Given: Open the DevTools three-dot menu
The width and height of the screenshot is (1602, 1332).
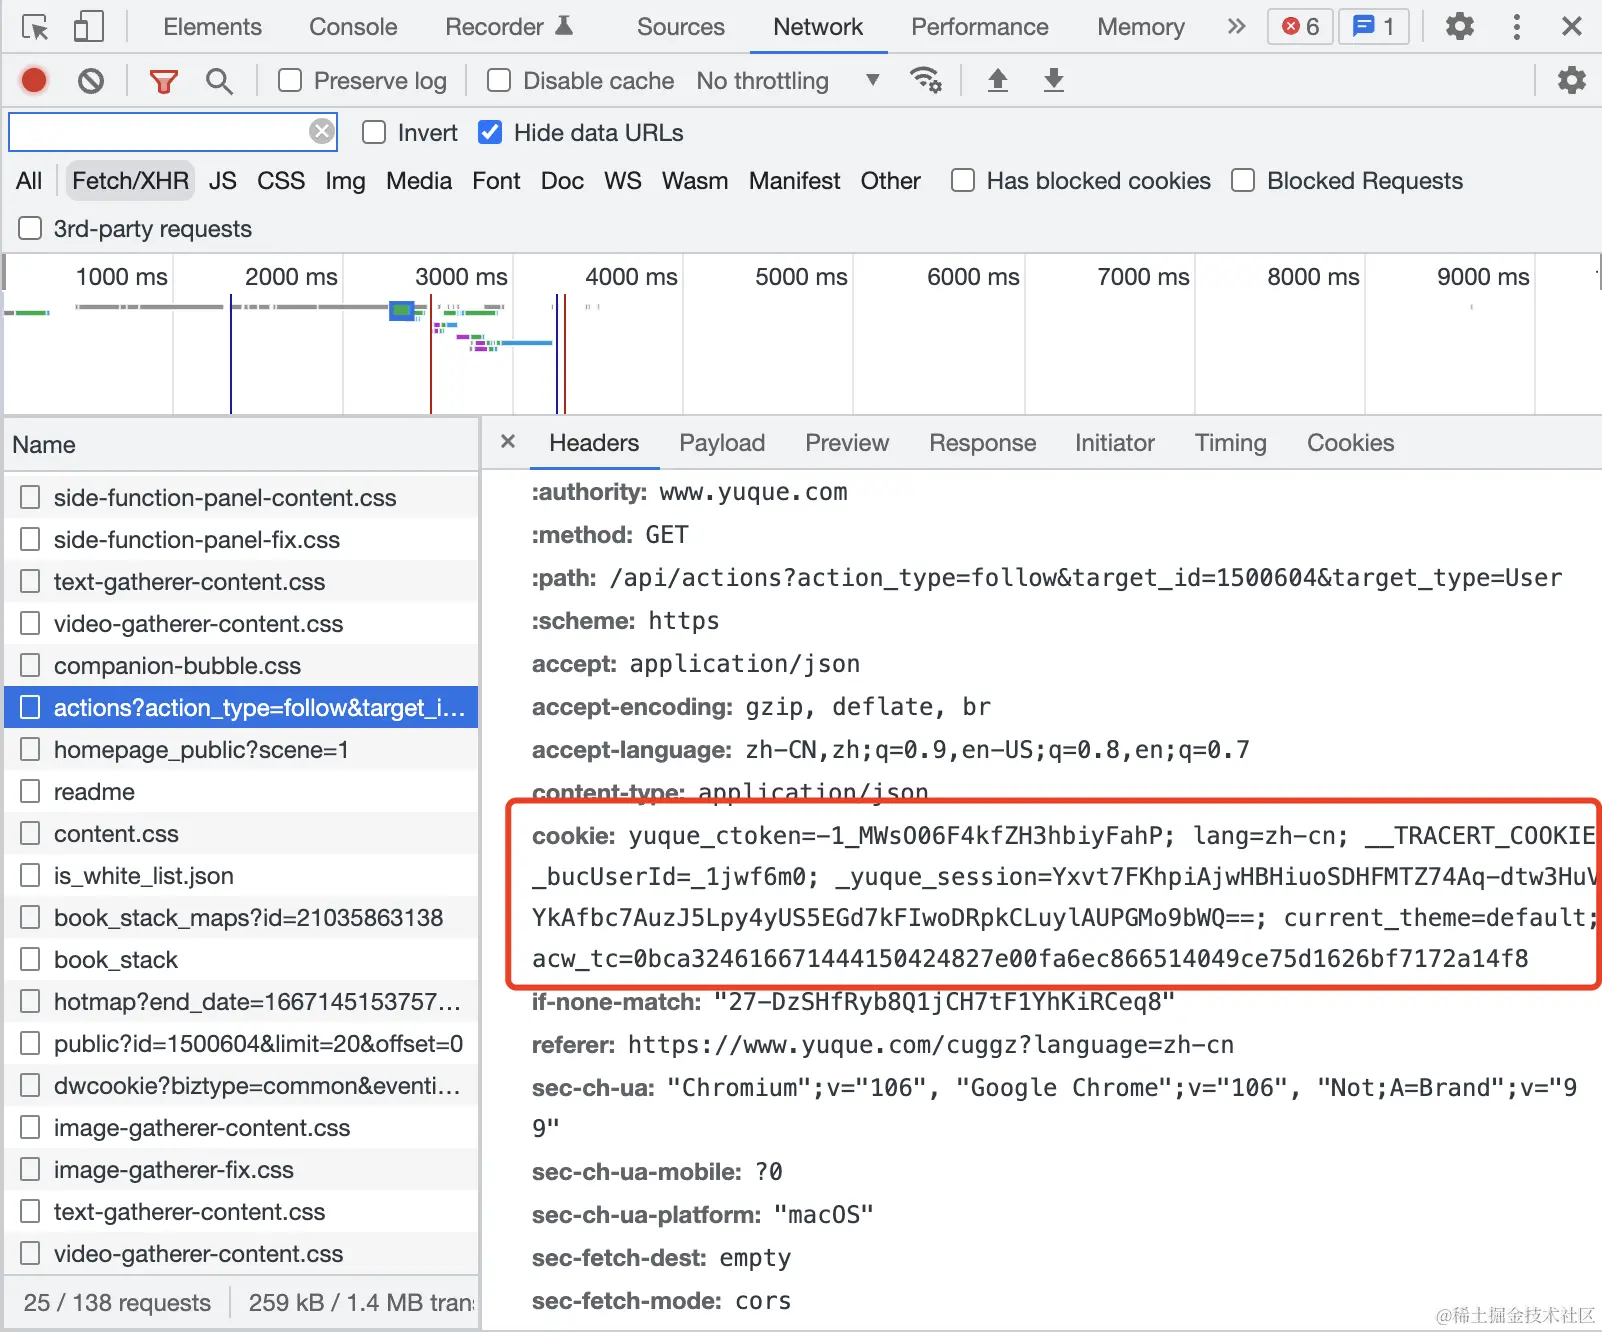Looking at the screenshot, I should [x=1517, y=27].
